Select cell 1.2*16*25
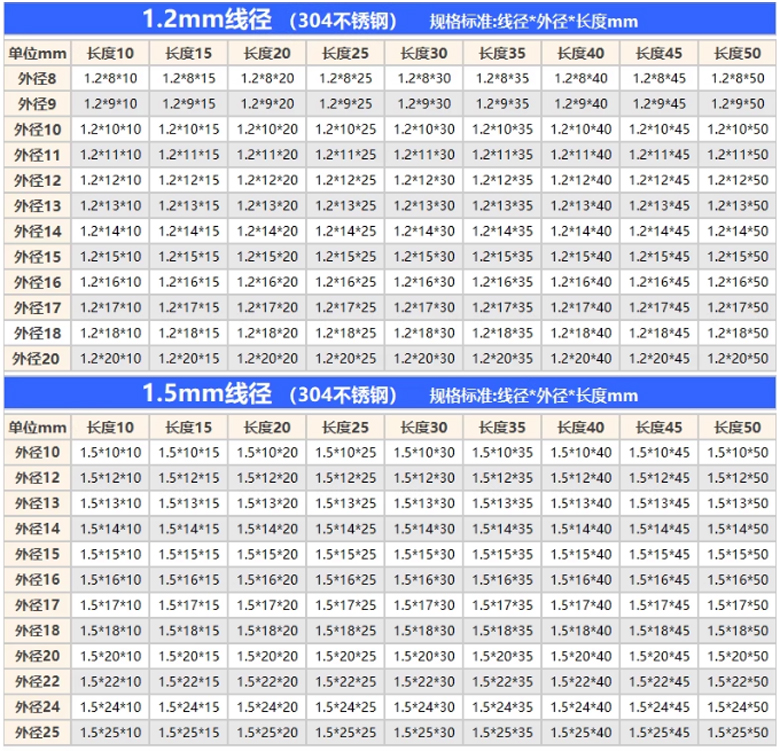The height and width of the screenshot is (751, 780). click(x=346, y=282)
